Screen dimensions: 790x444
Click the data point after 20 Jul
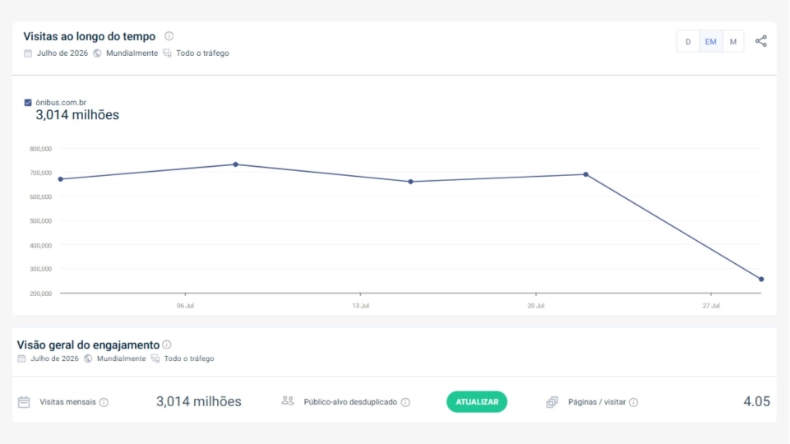(x=585, y=174)
